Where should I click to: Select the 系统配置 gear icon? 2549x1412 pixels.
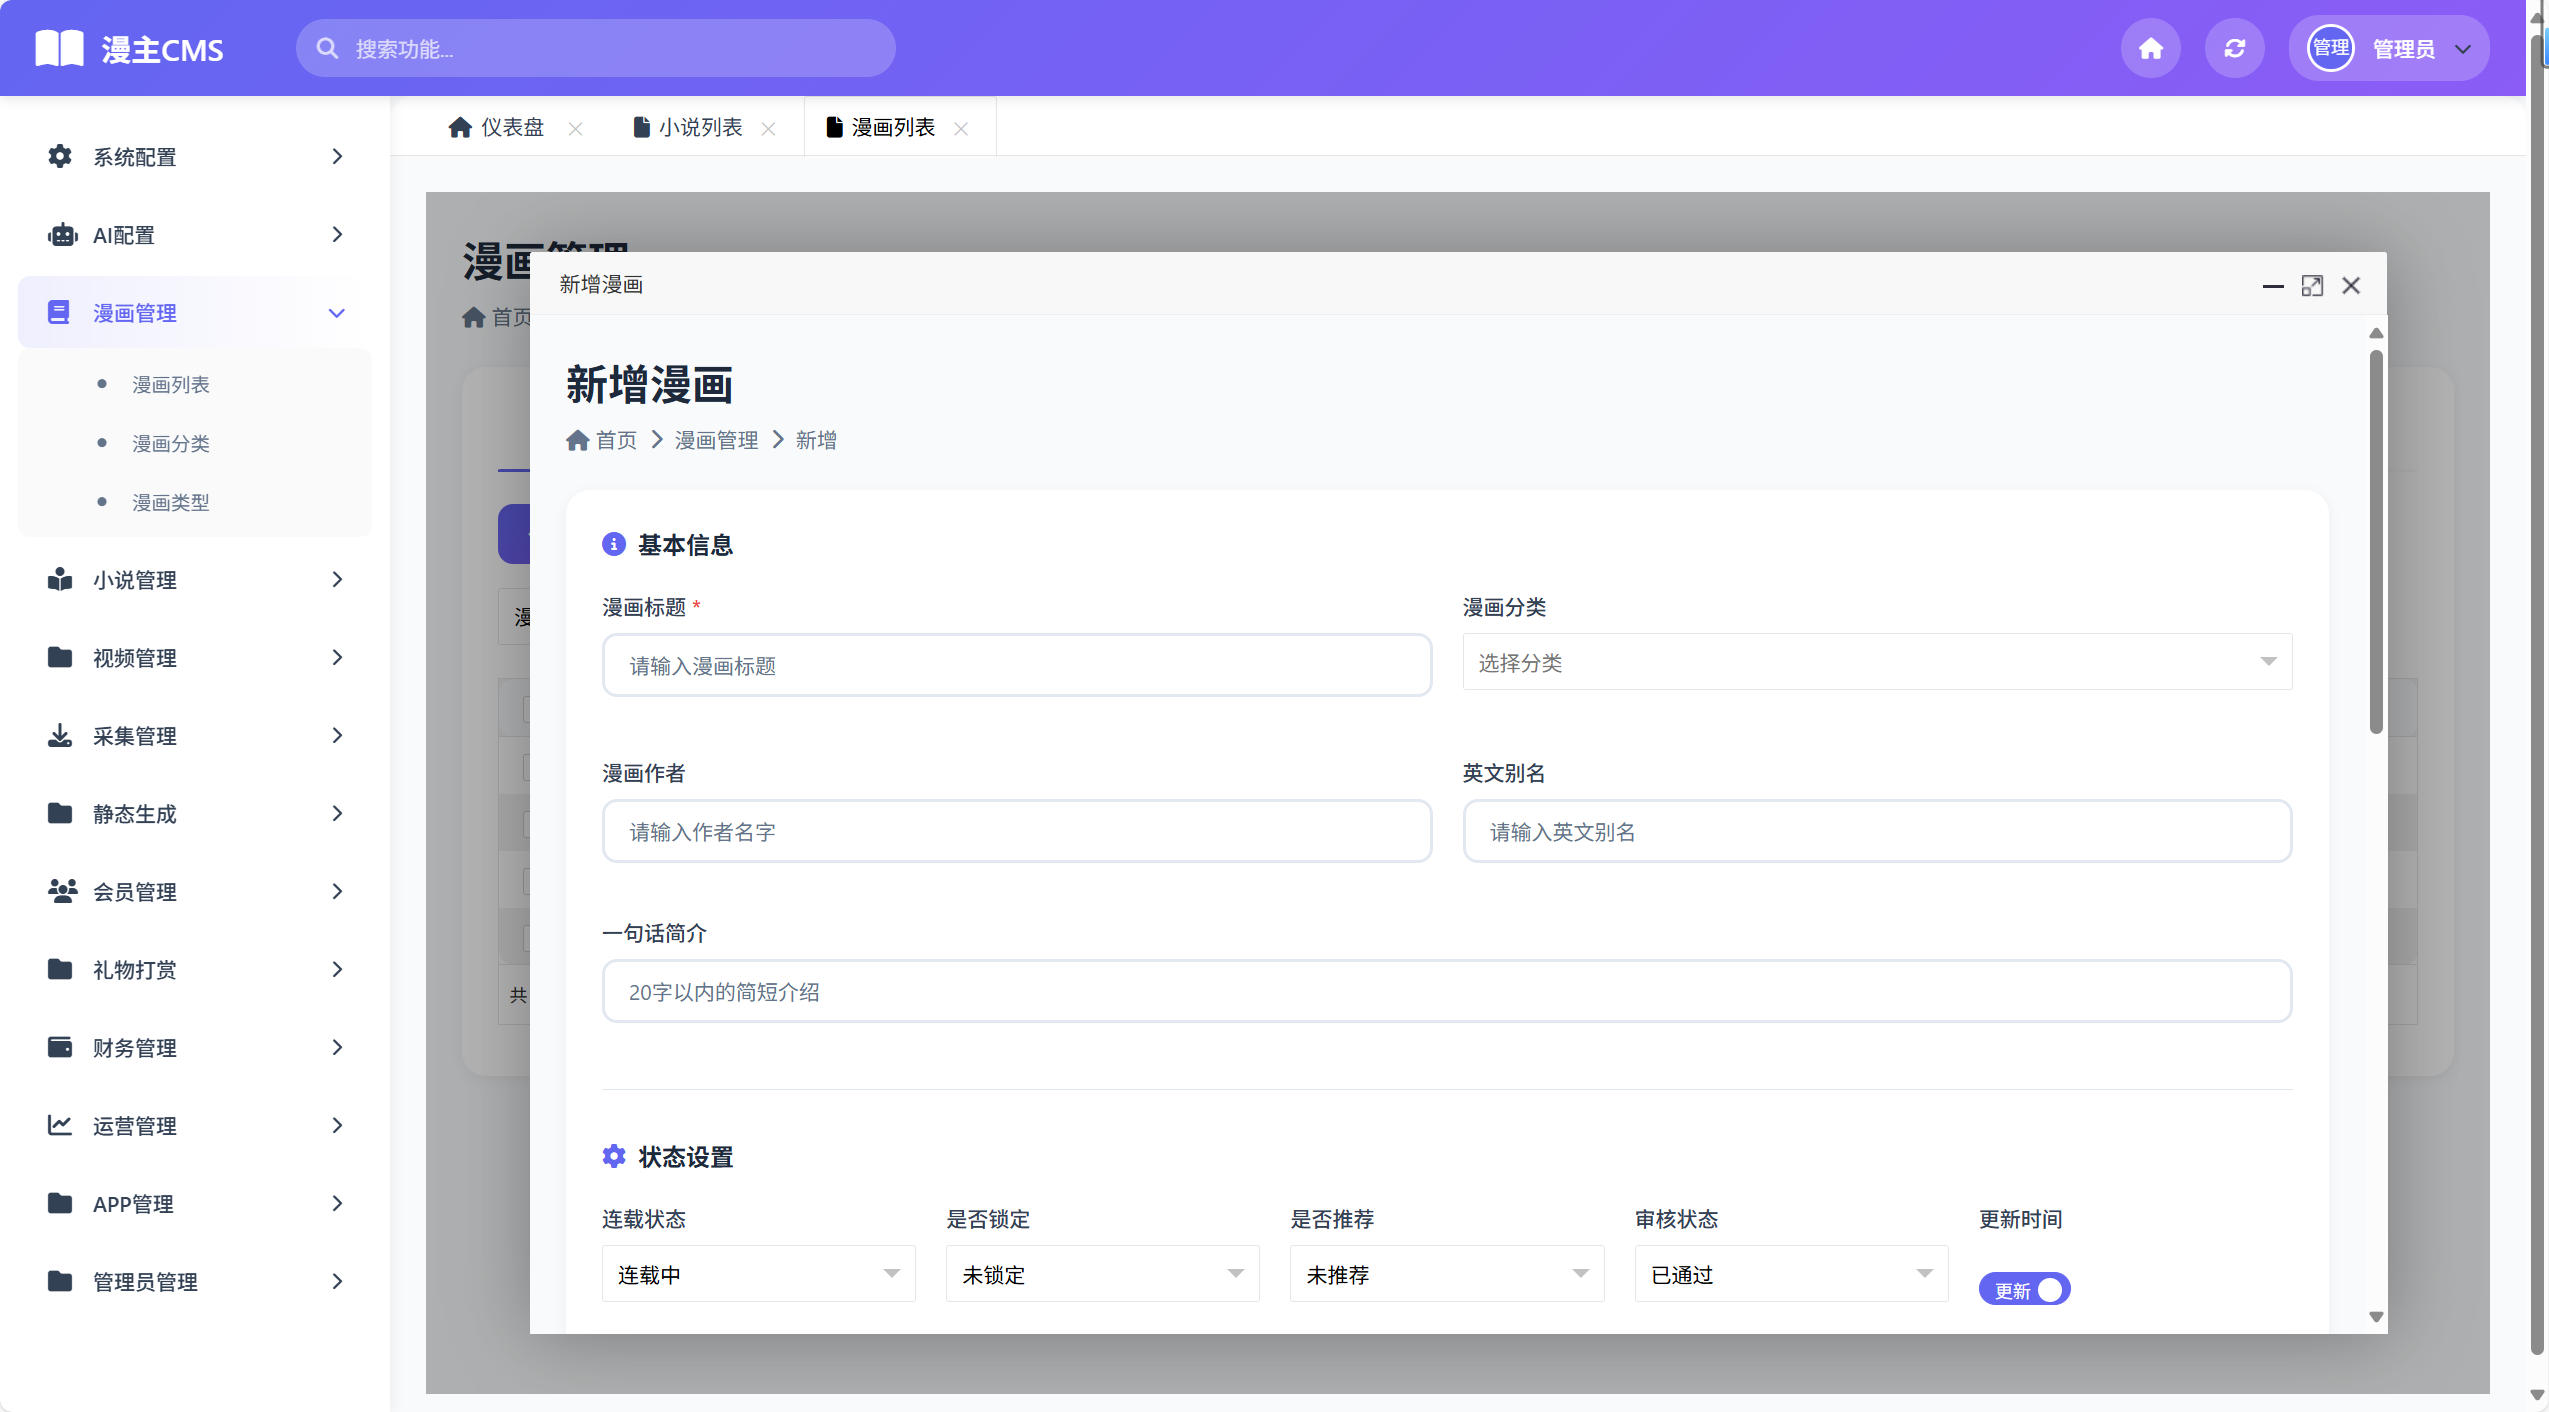tap(60, 157)
